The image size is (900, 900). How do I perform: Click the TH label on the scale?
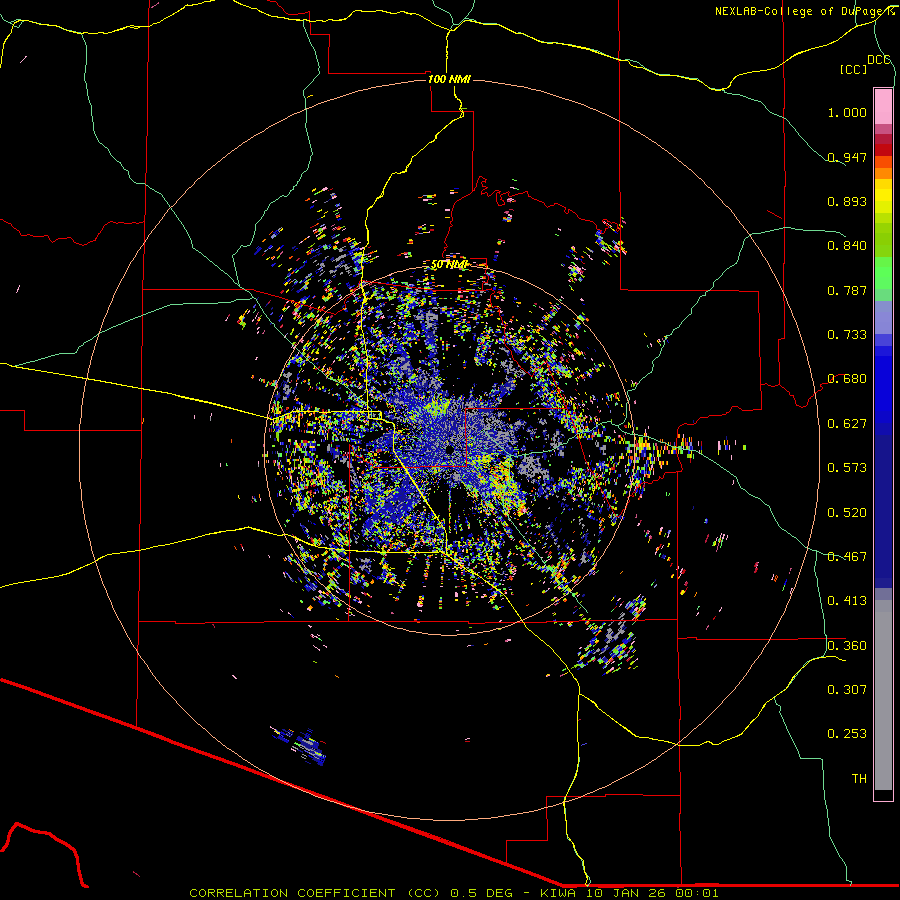(x=859, y=779)
